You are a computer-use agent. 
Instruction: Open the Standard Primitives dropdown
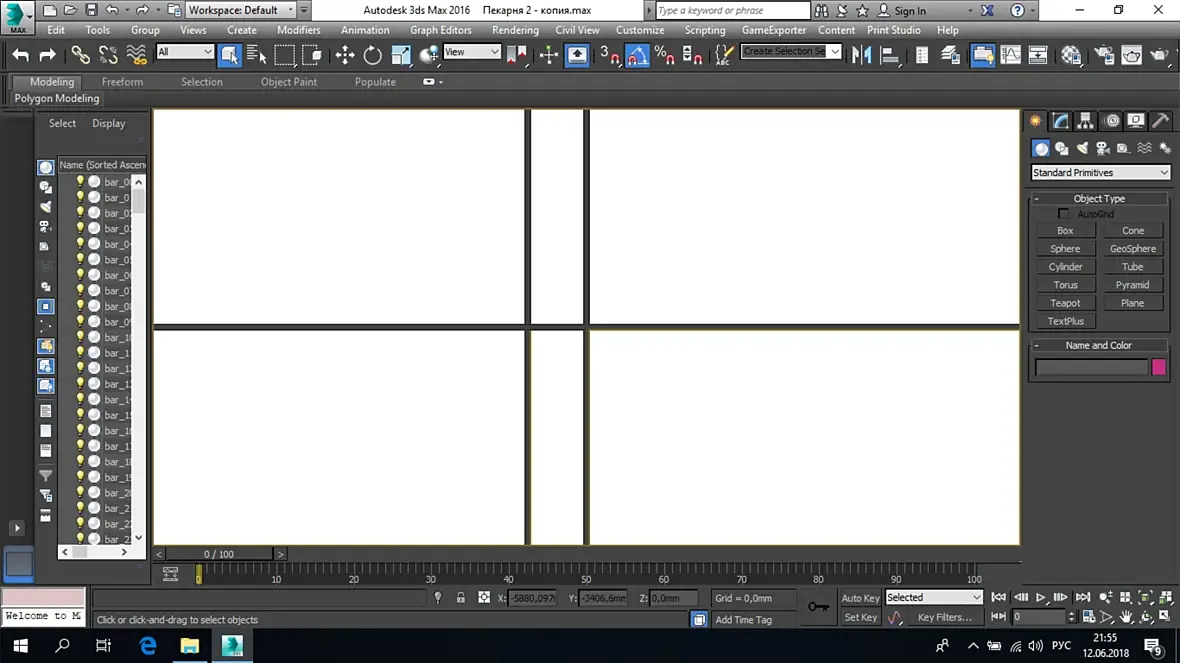coord(1100,172)
